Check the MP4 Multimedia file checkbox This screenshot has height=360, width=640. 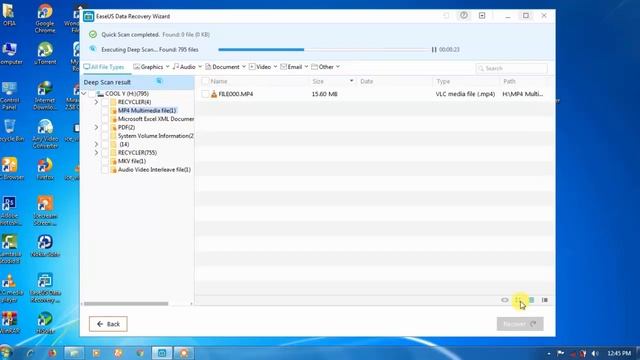(x=105, y=111)
